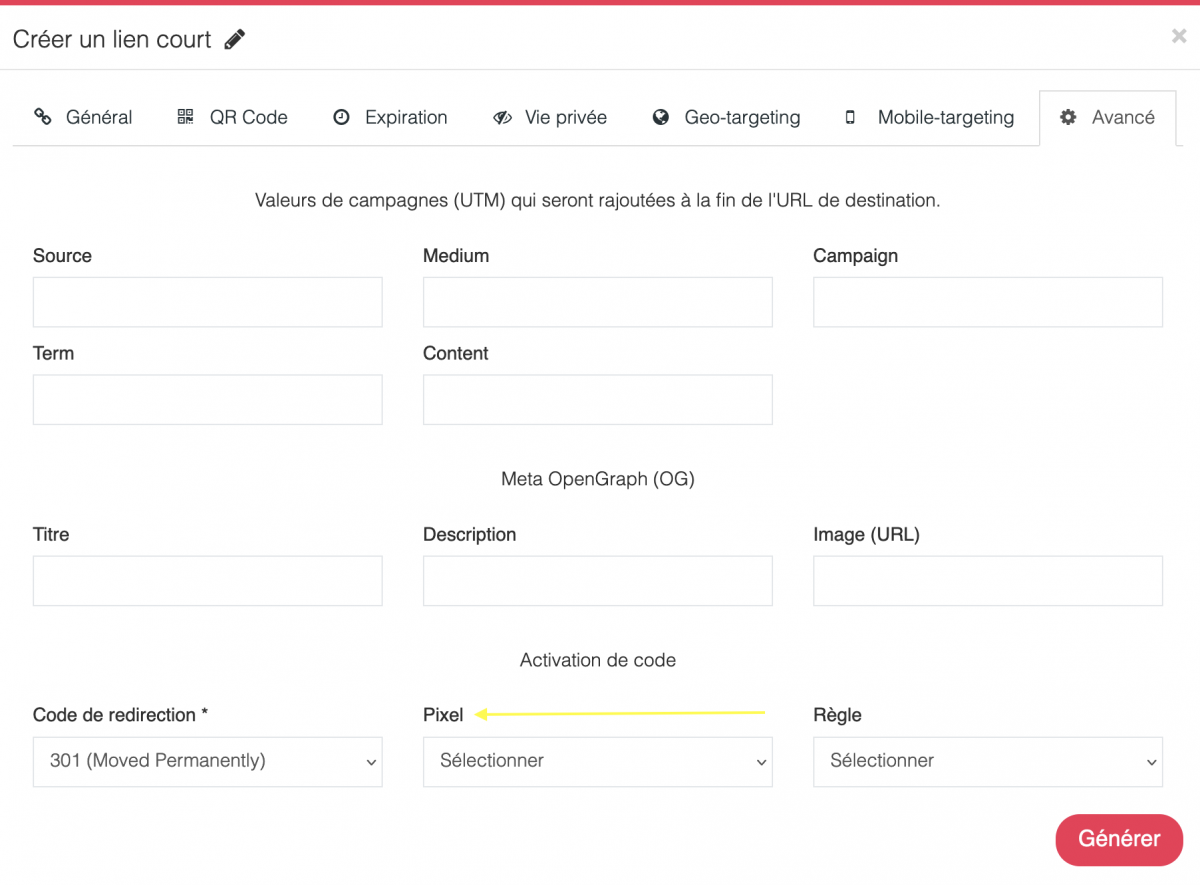The image size is (1200, 885).
Task: Open the Code de redirection dropdown
Action: 208,762
